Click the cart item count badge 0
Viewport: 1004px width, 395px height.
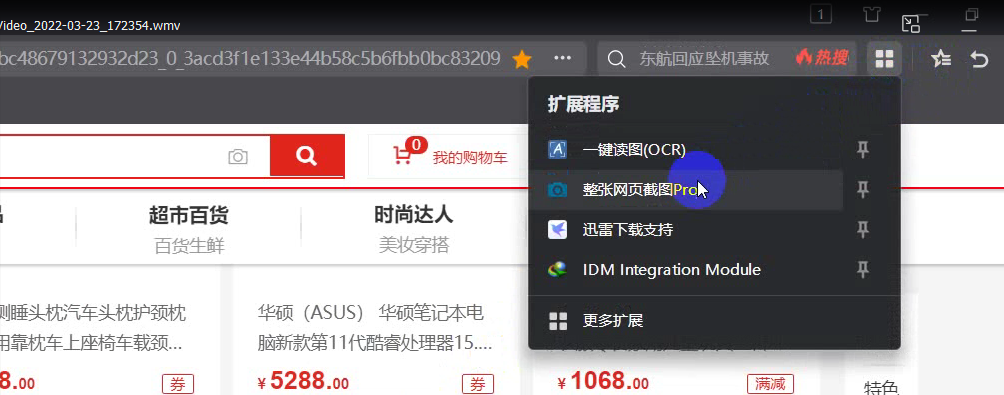click(x=416, y=145)
